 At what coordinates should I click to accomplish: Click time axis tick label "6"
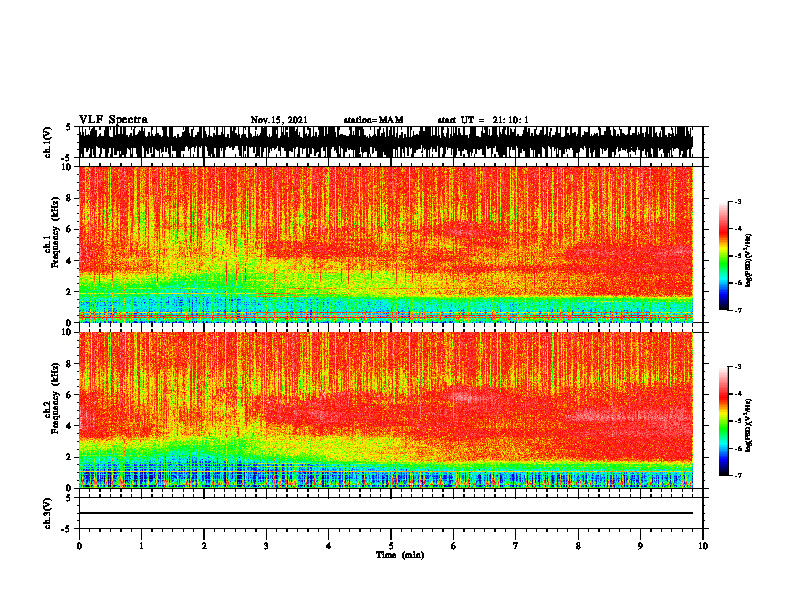click(454, 546)
